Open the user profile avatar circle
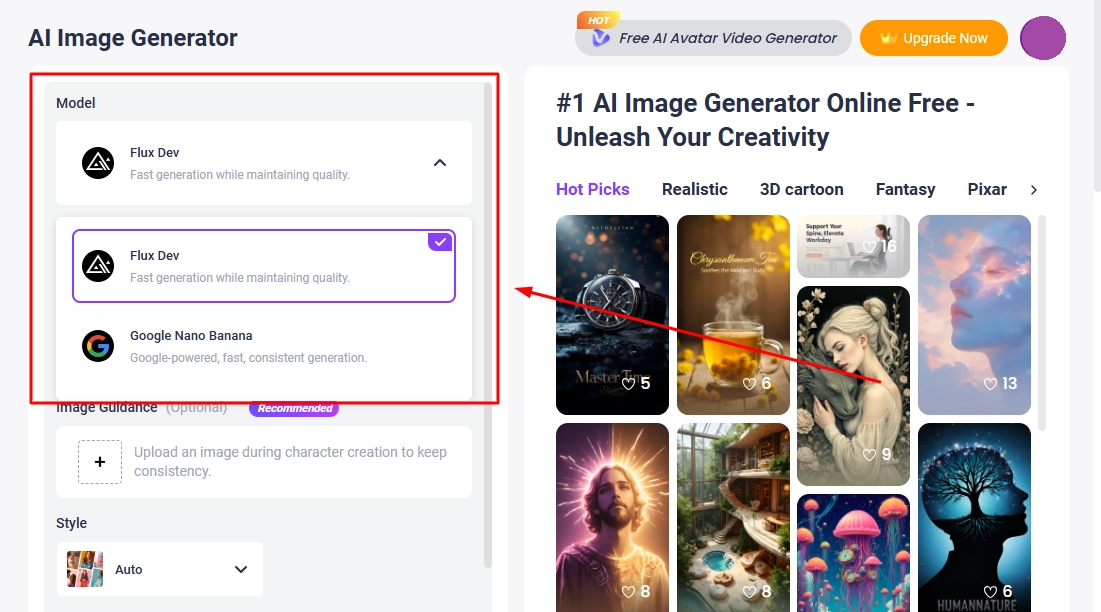 1043,38
